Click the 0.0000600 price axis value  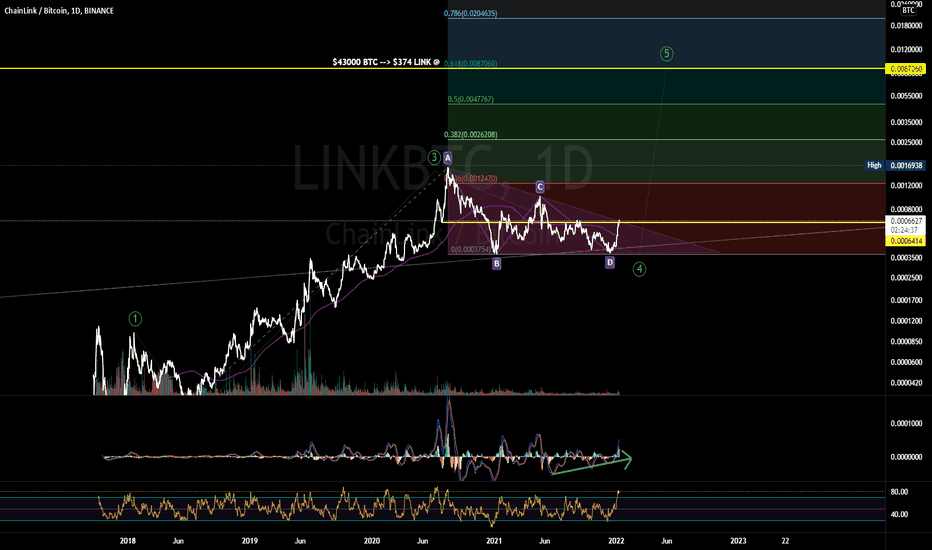coord(906,362)
